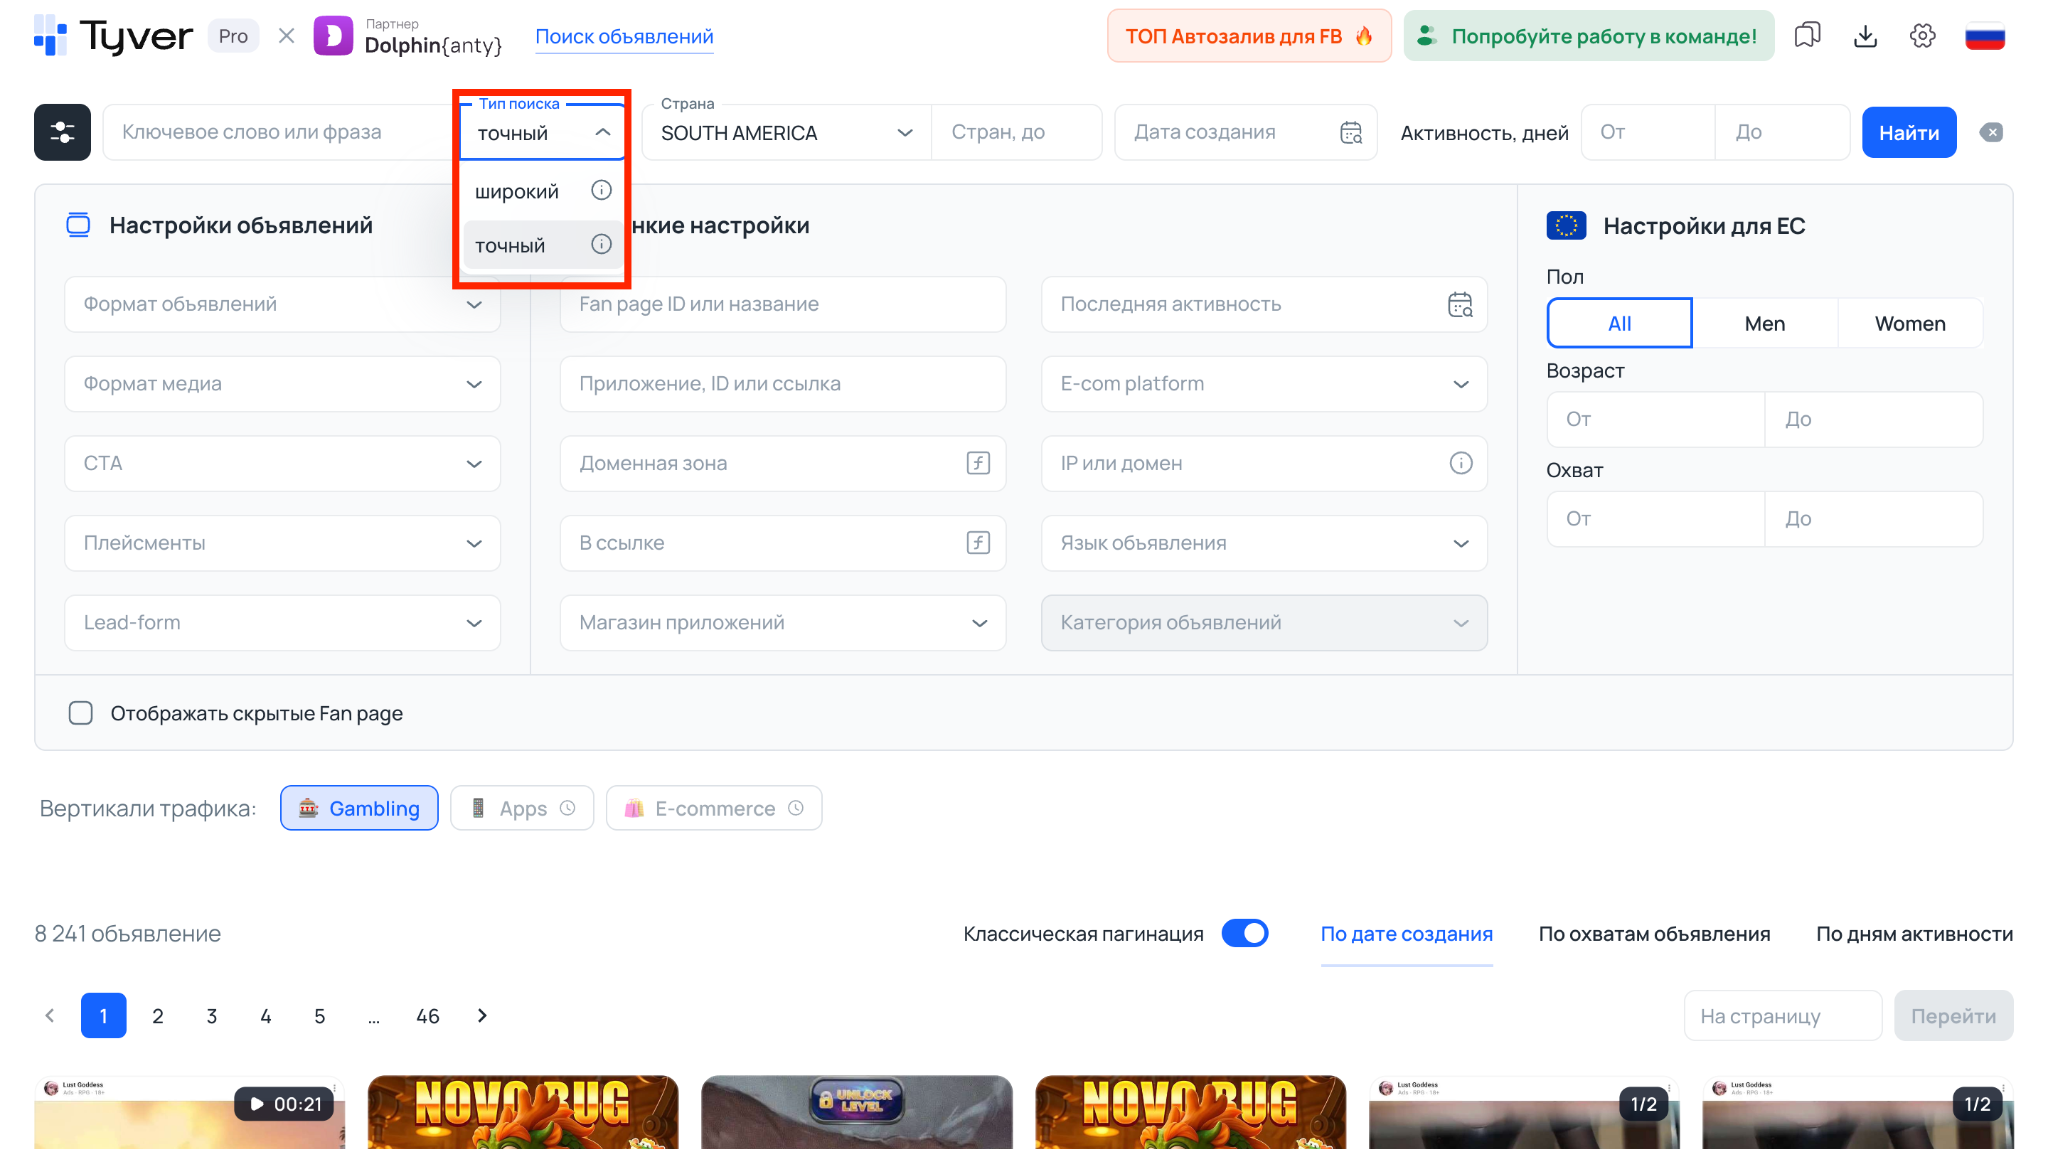Click the Найти search button
The width and height of the screenshot is (2048, 1149).
[x=1908, y=131]
